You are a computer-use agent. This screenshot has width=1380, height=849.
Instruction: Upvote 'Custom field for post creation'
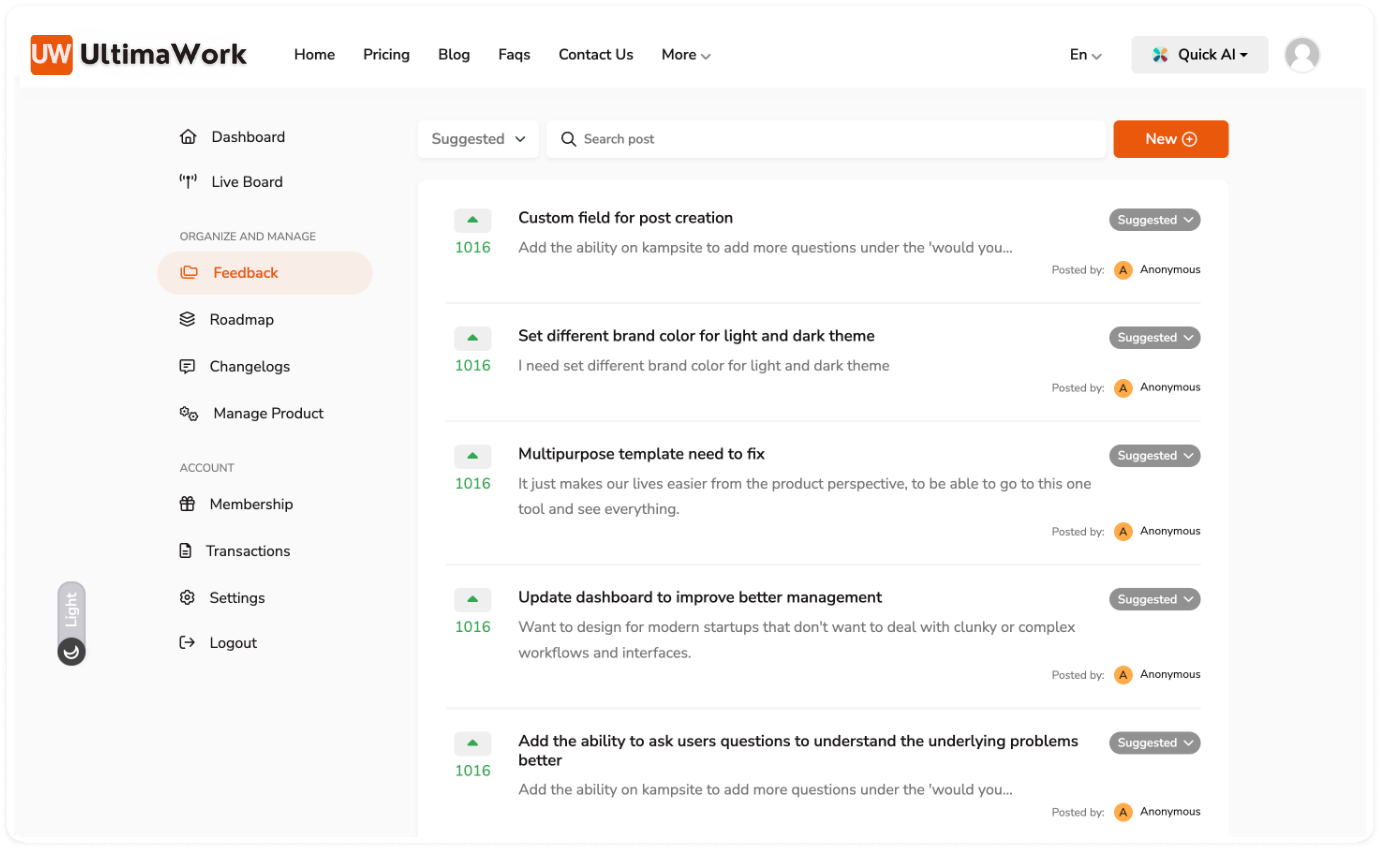click(x=472, y=220)
